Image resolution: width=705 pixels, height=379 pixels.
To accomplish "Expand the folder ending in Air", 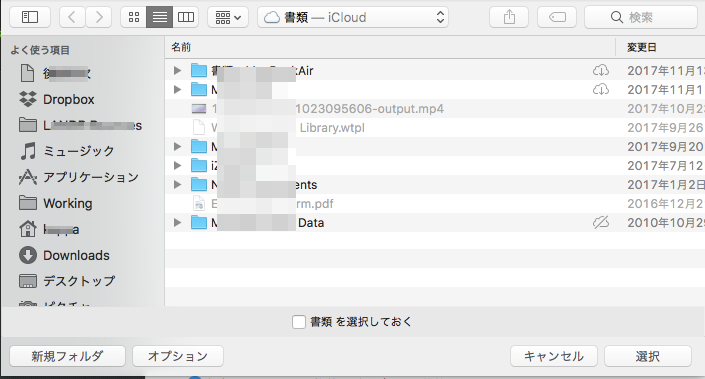I will (x=177, y=71).
